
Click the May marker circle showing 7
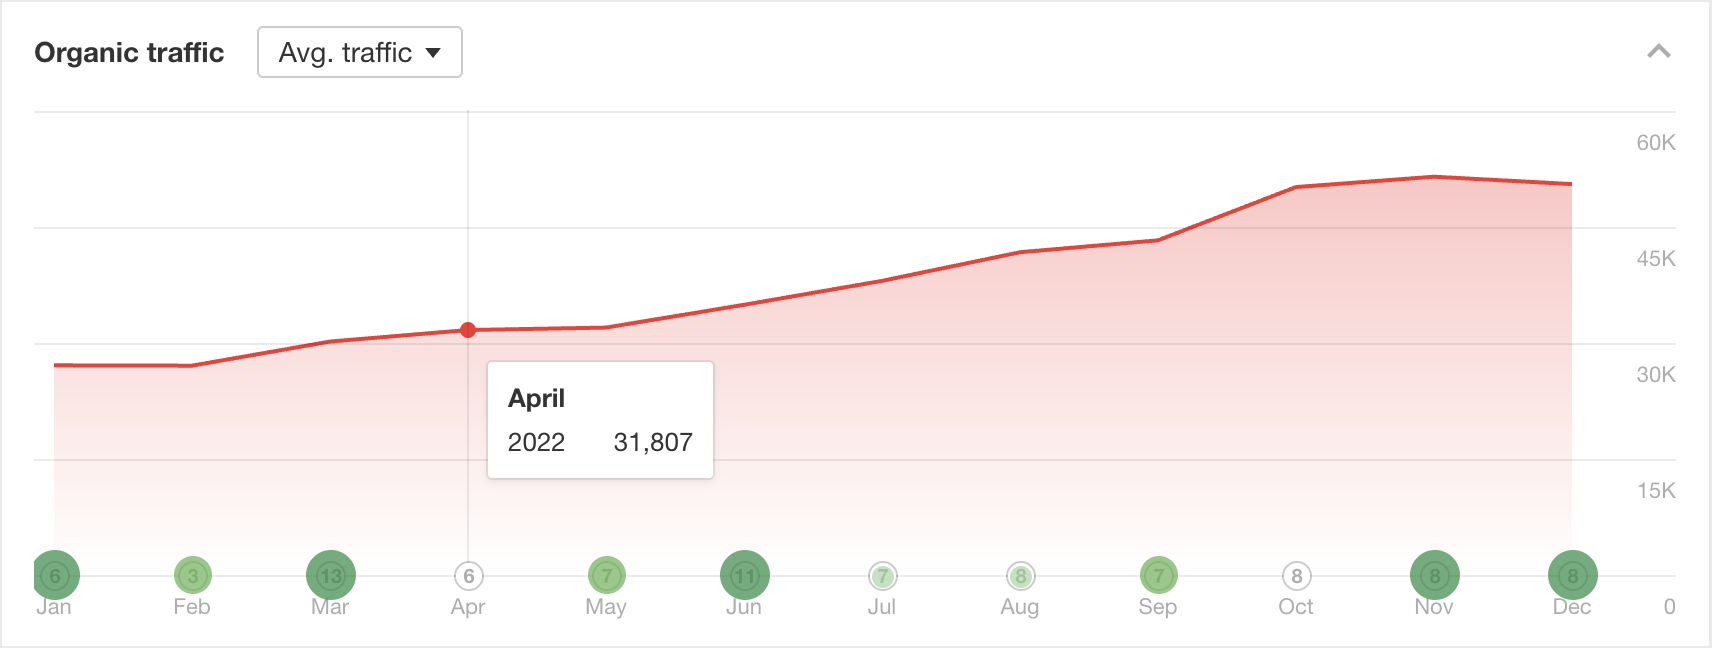[606, 573]
